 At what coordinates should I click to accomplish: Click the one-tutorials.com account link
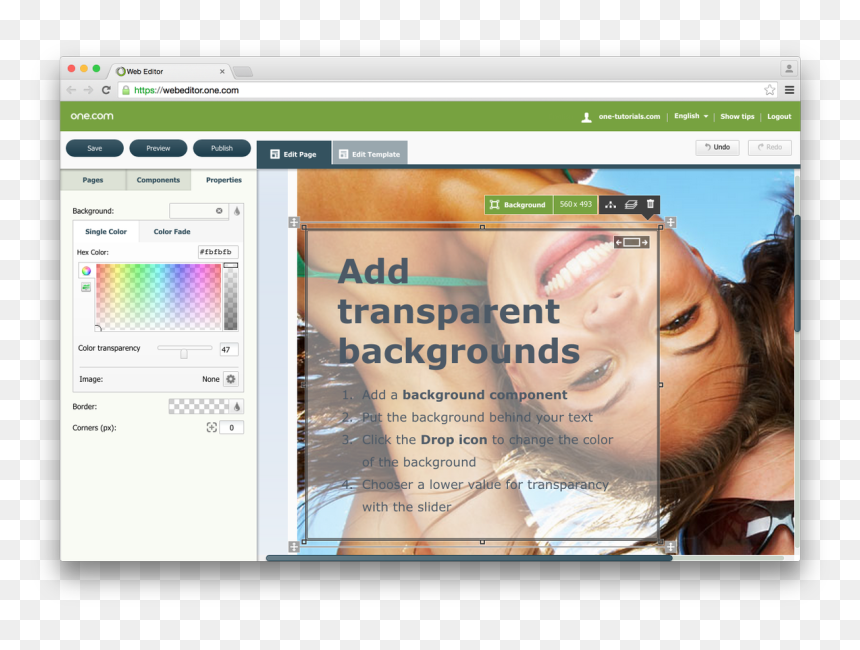(629, 116)
